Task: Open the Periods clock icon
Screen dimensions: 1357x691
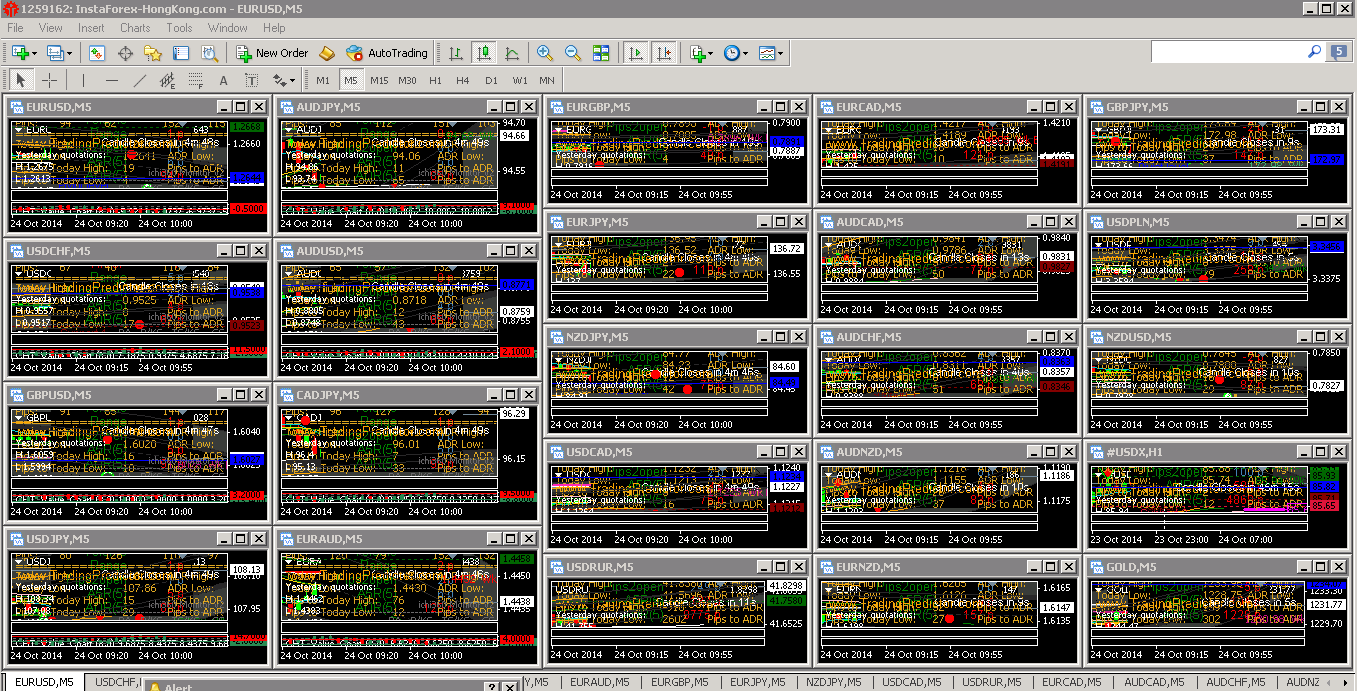Action: [731, 53]
